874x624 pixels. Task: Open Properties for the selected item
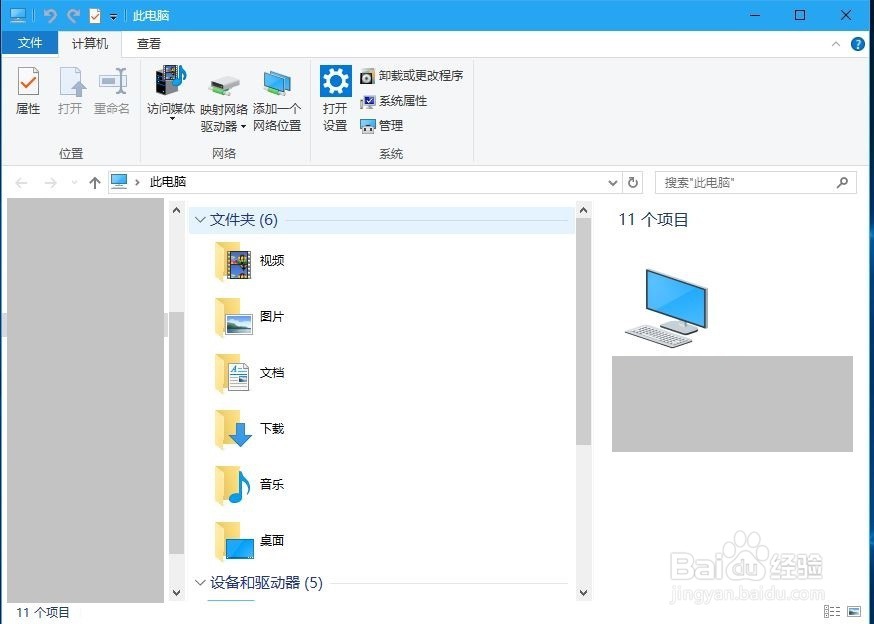pyautogui.click(x=27, y=90)
